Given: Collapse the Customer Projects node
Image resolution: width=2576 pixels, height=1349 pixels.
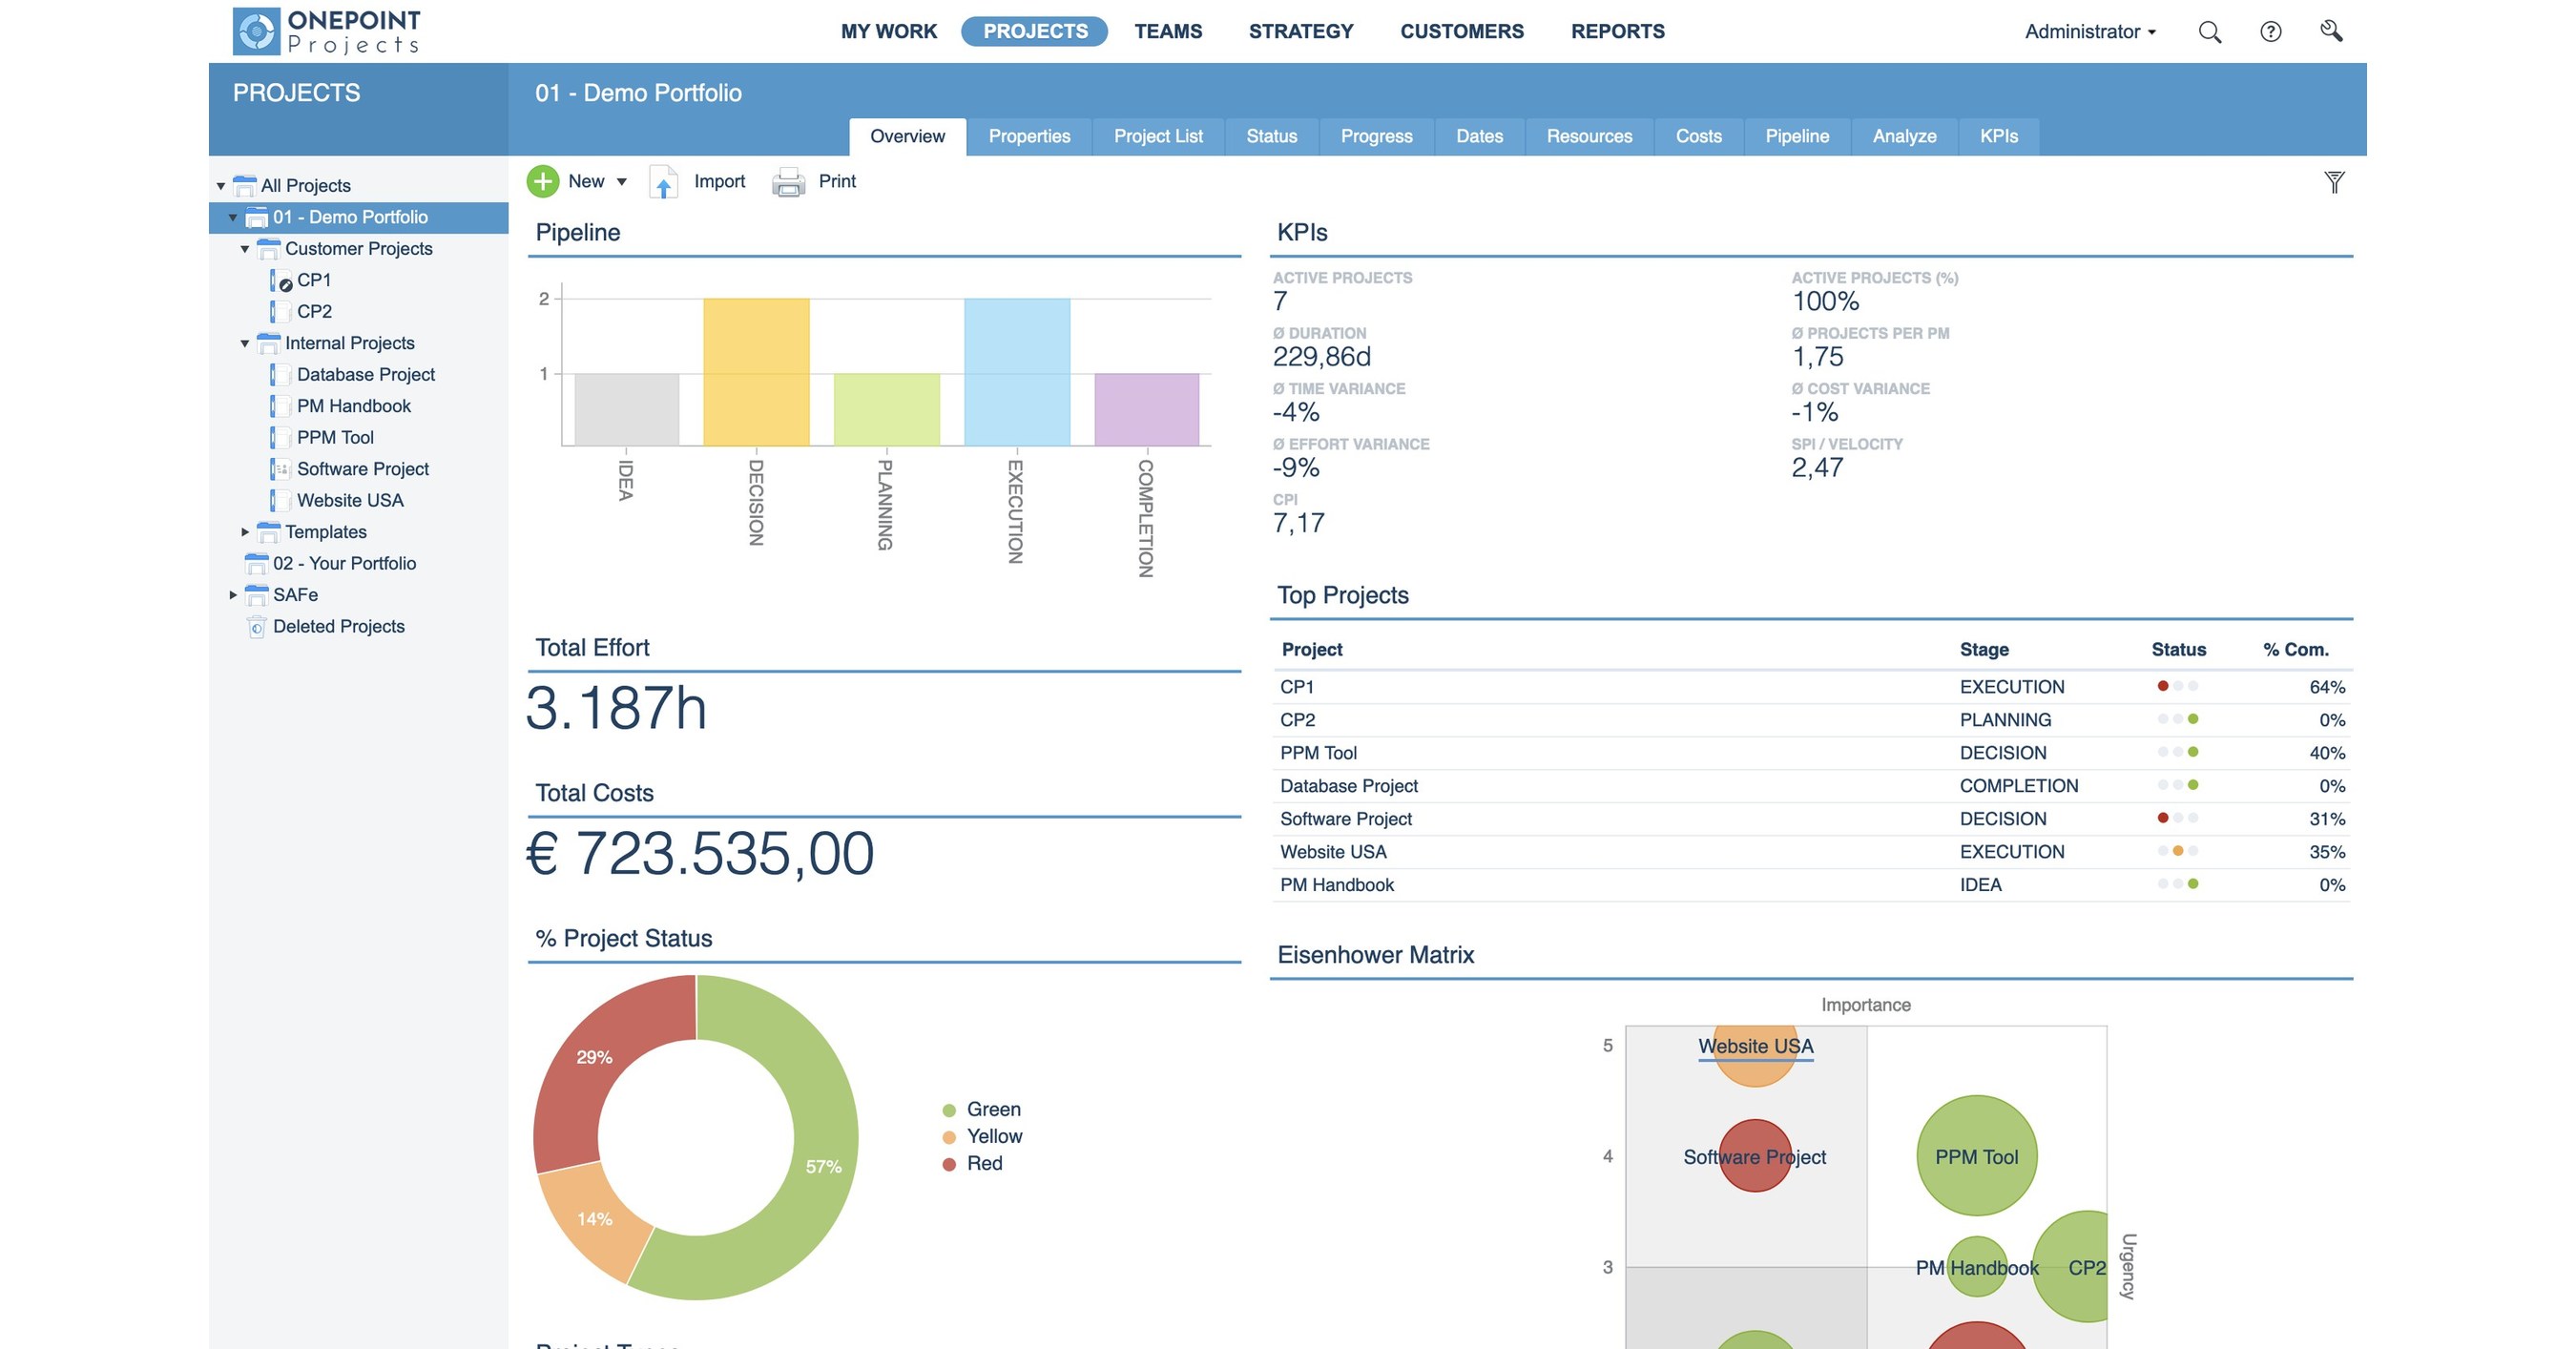Looking at the screenshot, I should (244, 249).
